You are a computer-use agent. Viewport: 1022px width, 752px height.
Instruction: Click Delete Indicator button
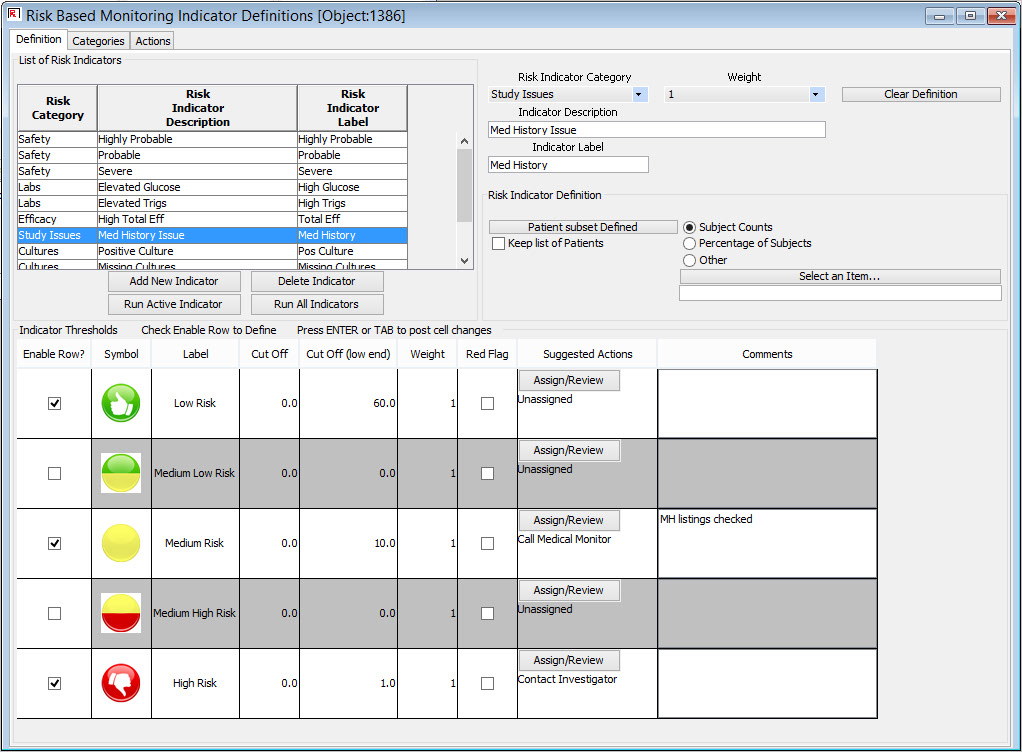(x=317, y=281)
